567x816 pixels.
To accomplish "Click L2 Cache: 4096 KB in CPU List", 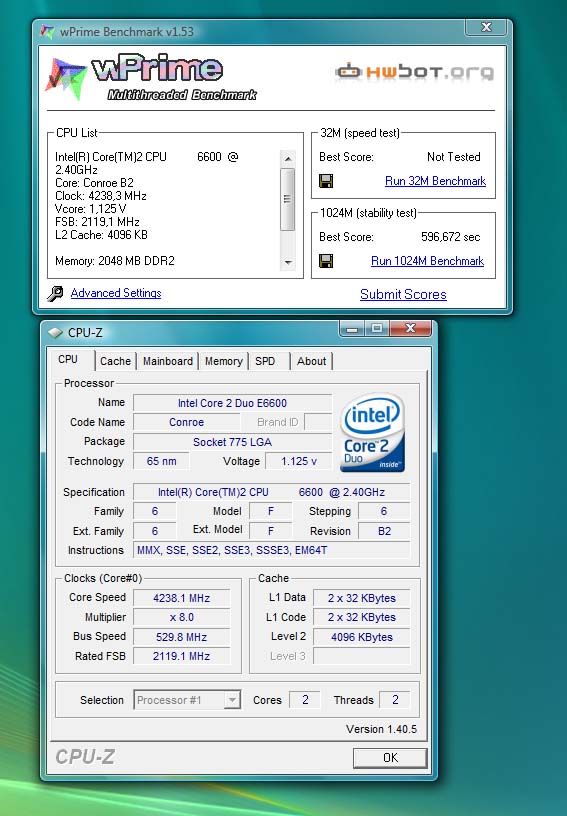I will (101, 235).
